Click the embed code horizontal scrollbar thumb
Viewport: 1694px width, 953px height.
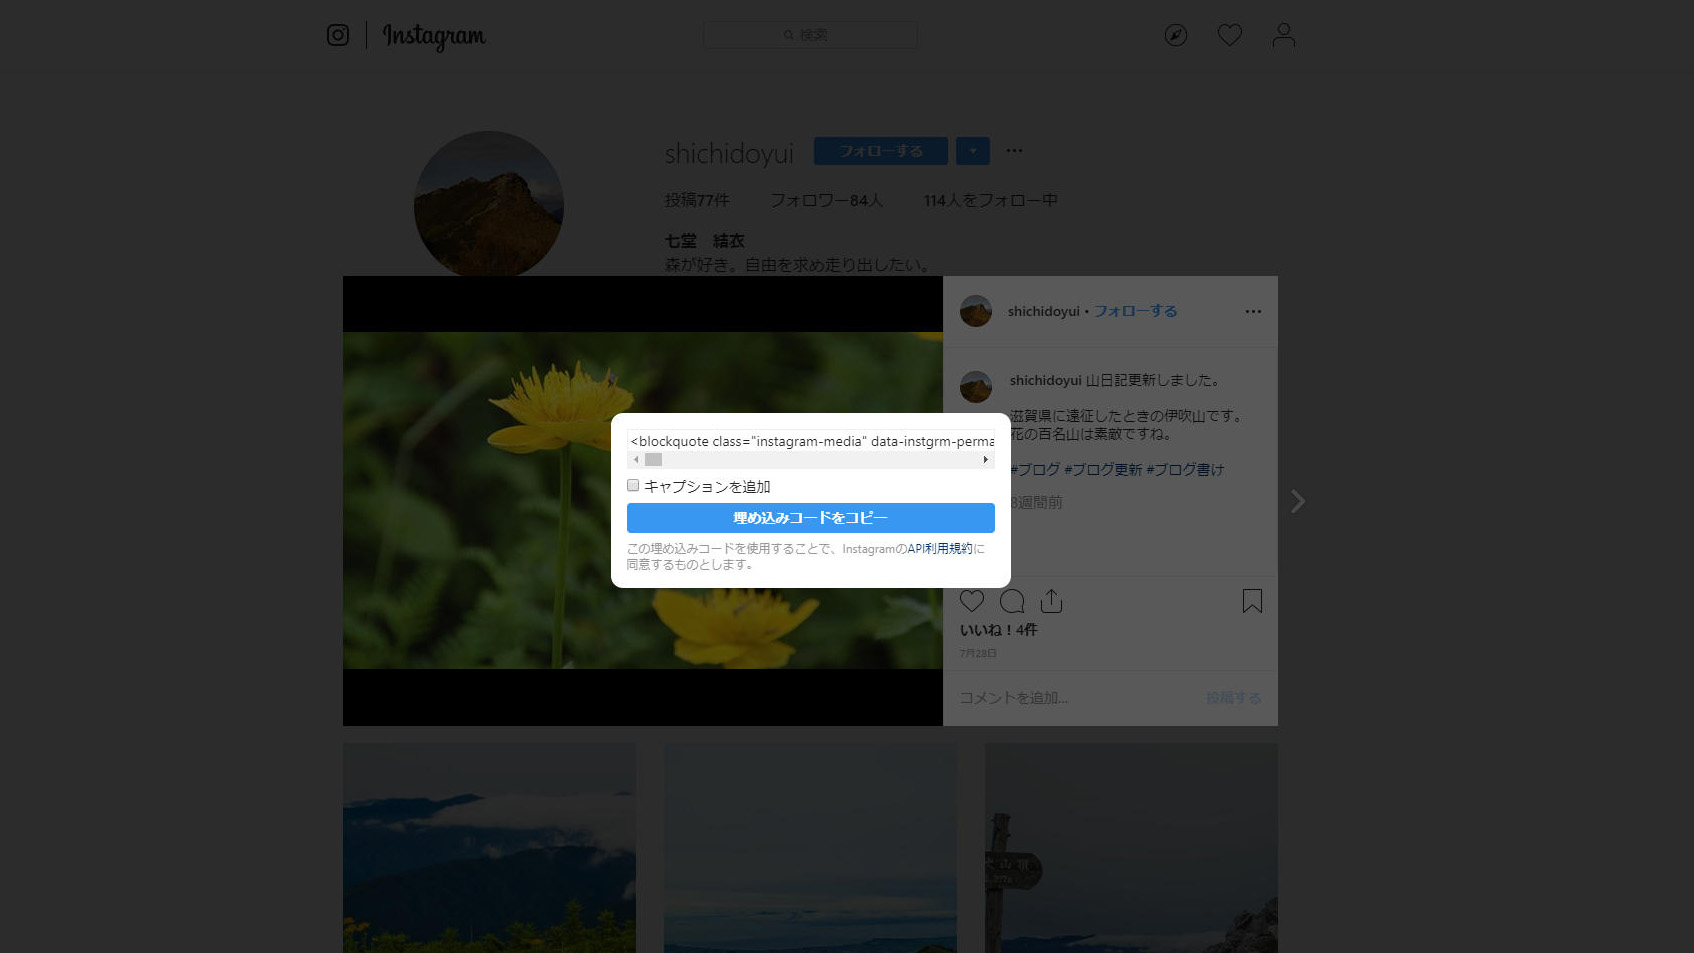(x=653, y=460)
